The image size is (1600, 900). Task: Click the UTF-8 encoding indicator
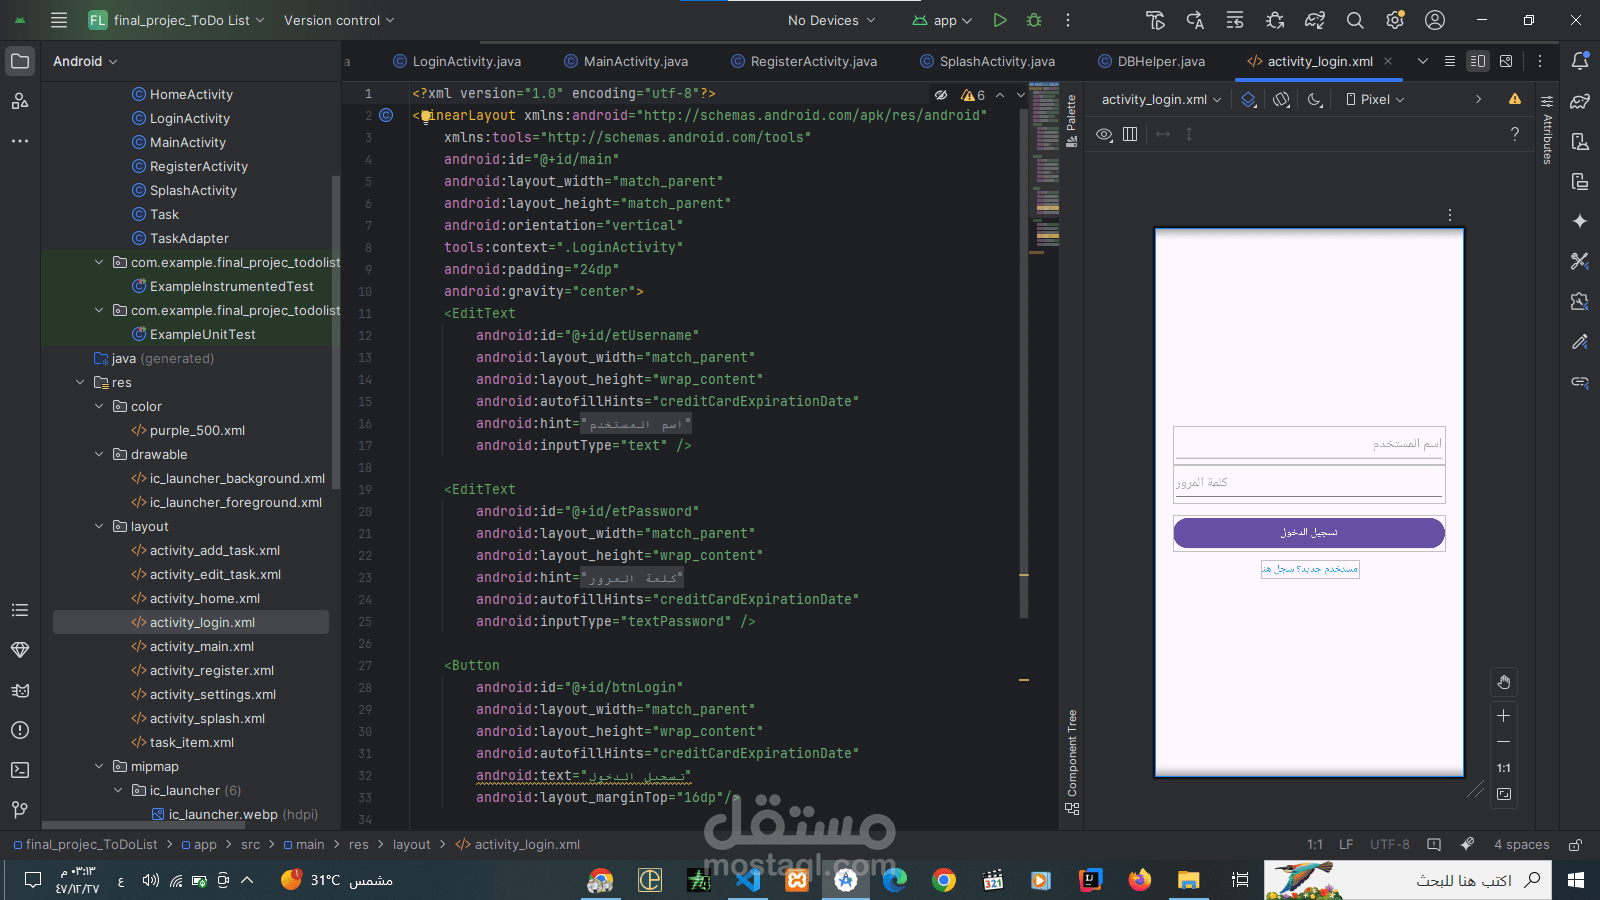coord(1389,845)
